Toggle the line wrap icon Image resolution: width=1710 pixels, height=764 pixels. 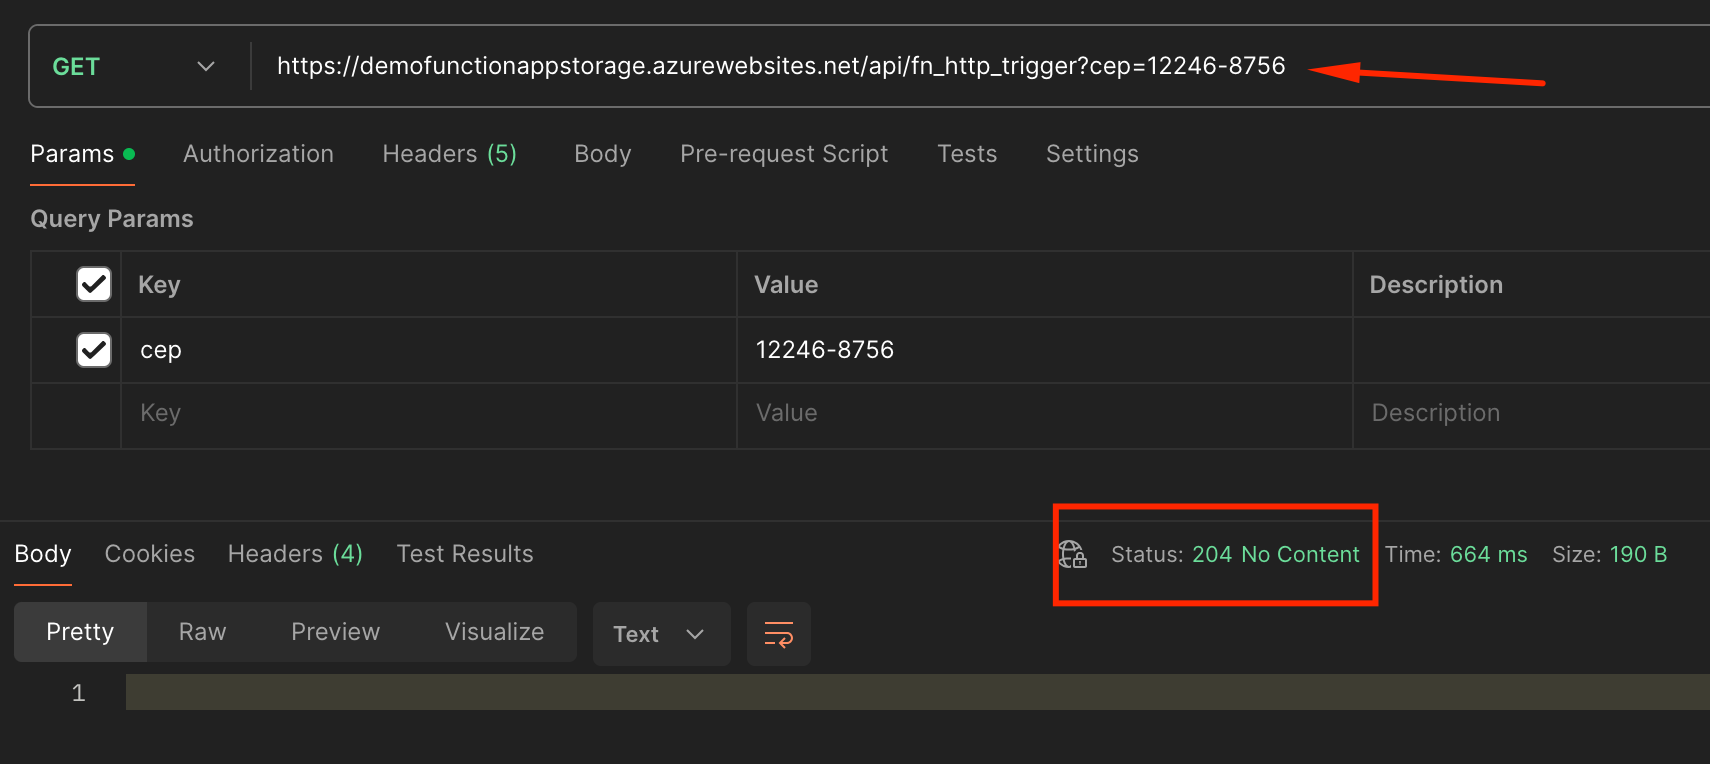pos(779,634)
